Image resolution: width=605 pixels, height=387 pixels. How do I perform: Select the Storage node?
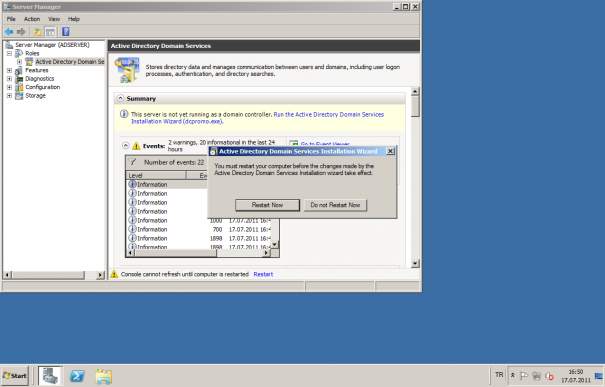tap(35, 96)
